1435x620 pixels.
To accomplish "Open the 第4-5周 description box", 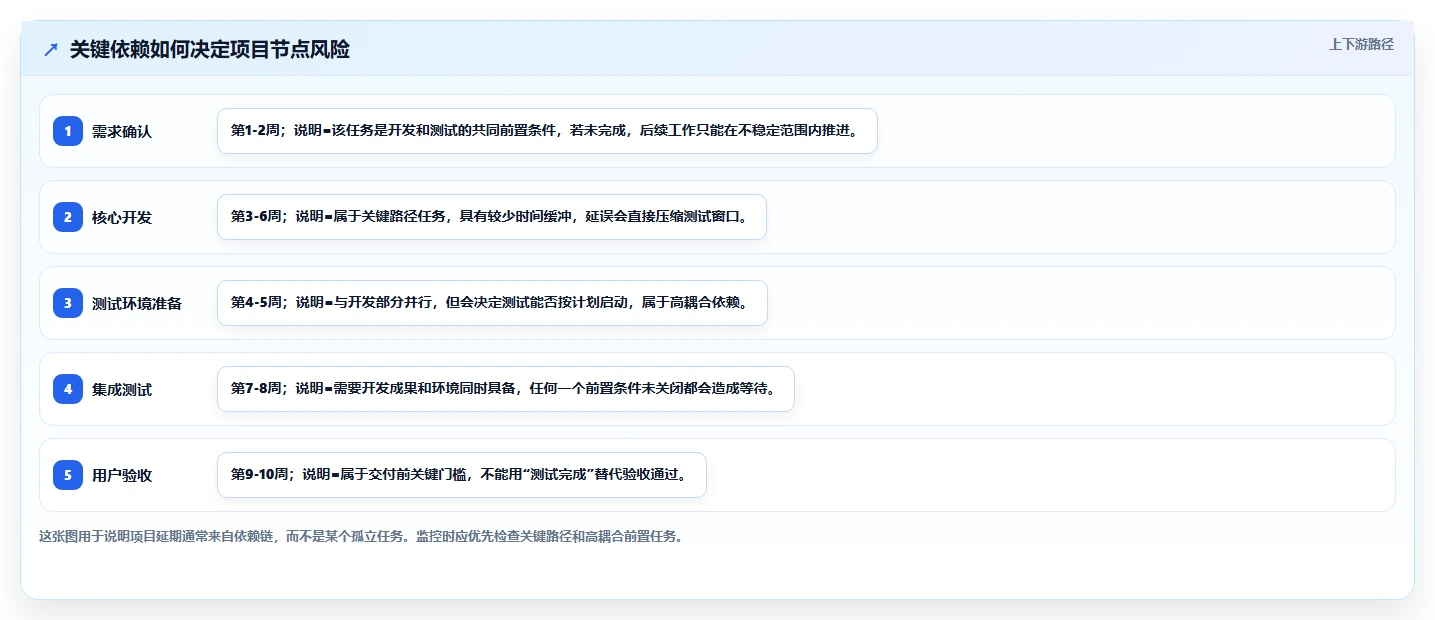I will pyautogui.click(x=492, y=303).
